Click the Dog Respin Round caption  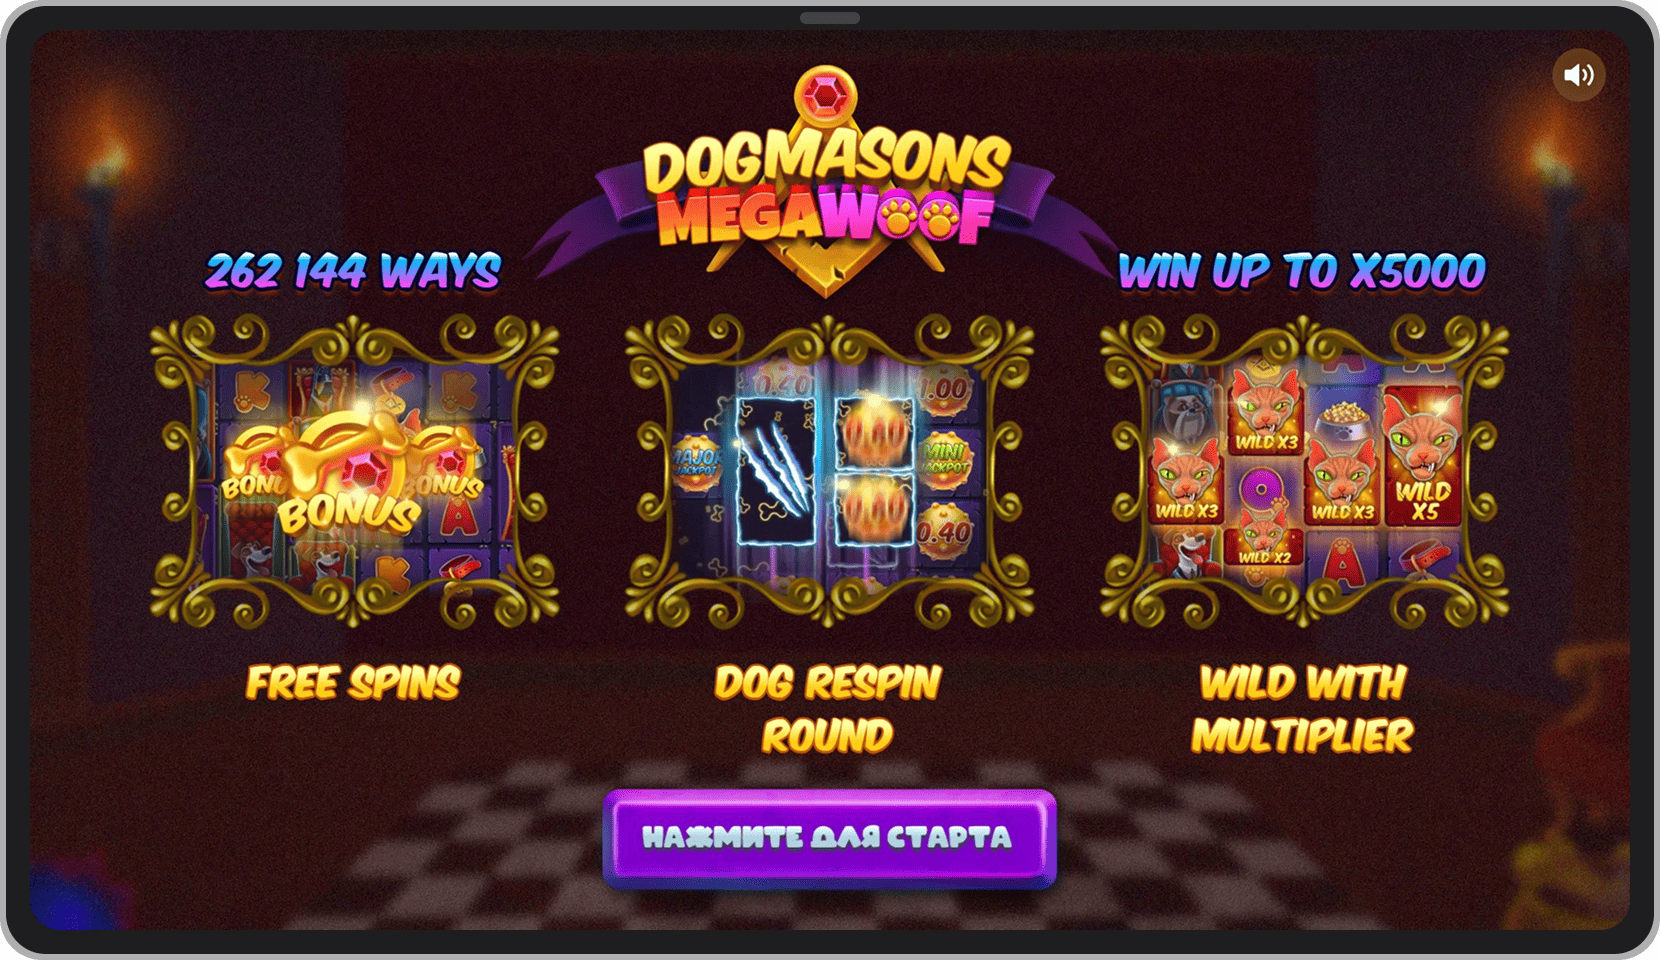pos(828,709)
